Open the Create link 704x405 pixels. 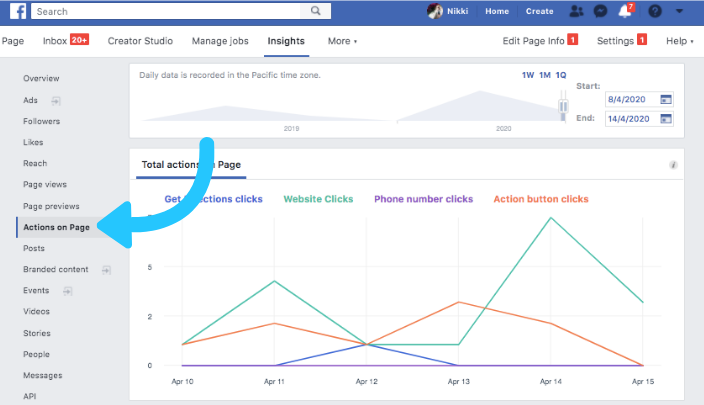539,11
